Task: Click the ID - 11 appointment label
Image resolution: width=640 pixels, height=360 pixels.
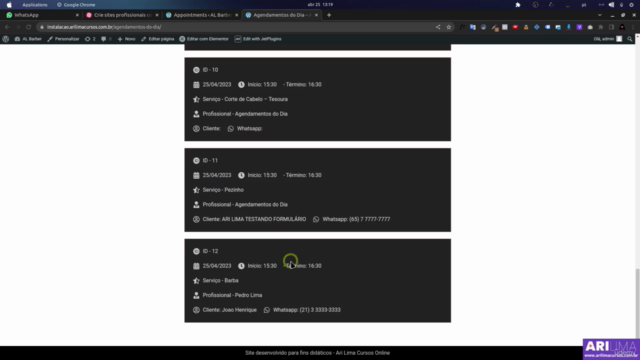Action: [x=210, y=160]
